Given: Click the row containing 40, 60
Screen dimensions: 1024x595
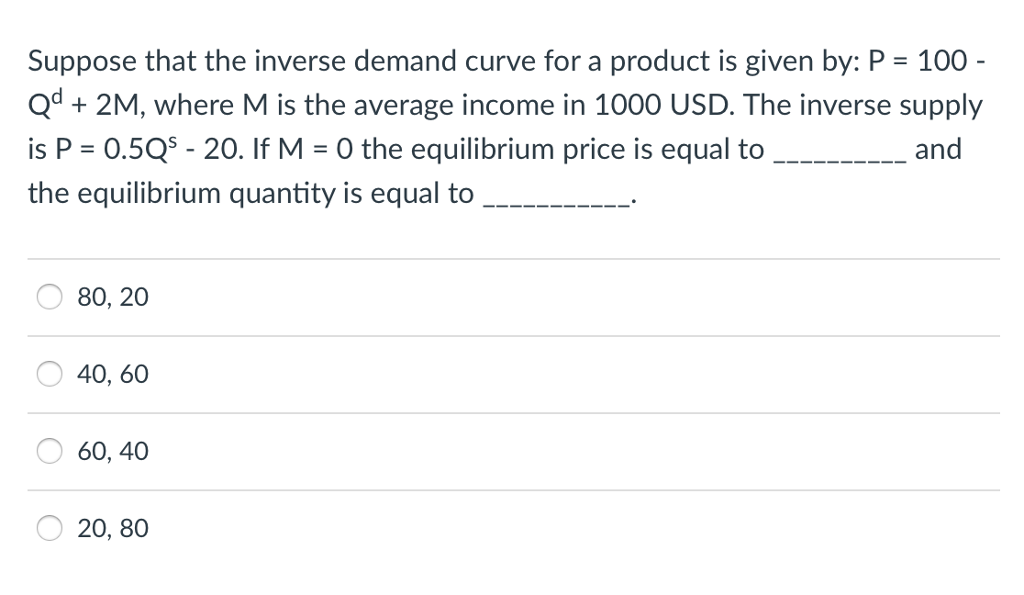Looking at the screenshot, I should pyautogui.click(x=512, y=373).
